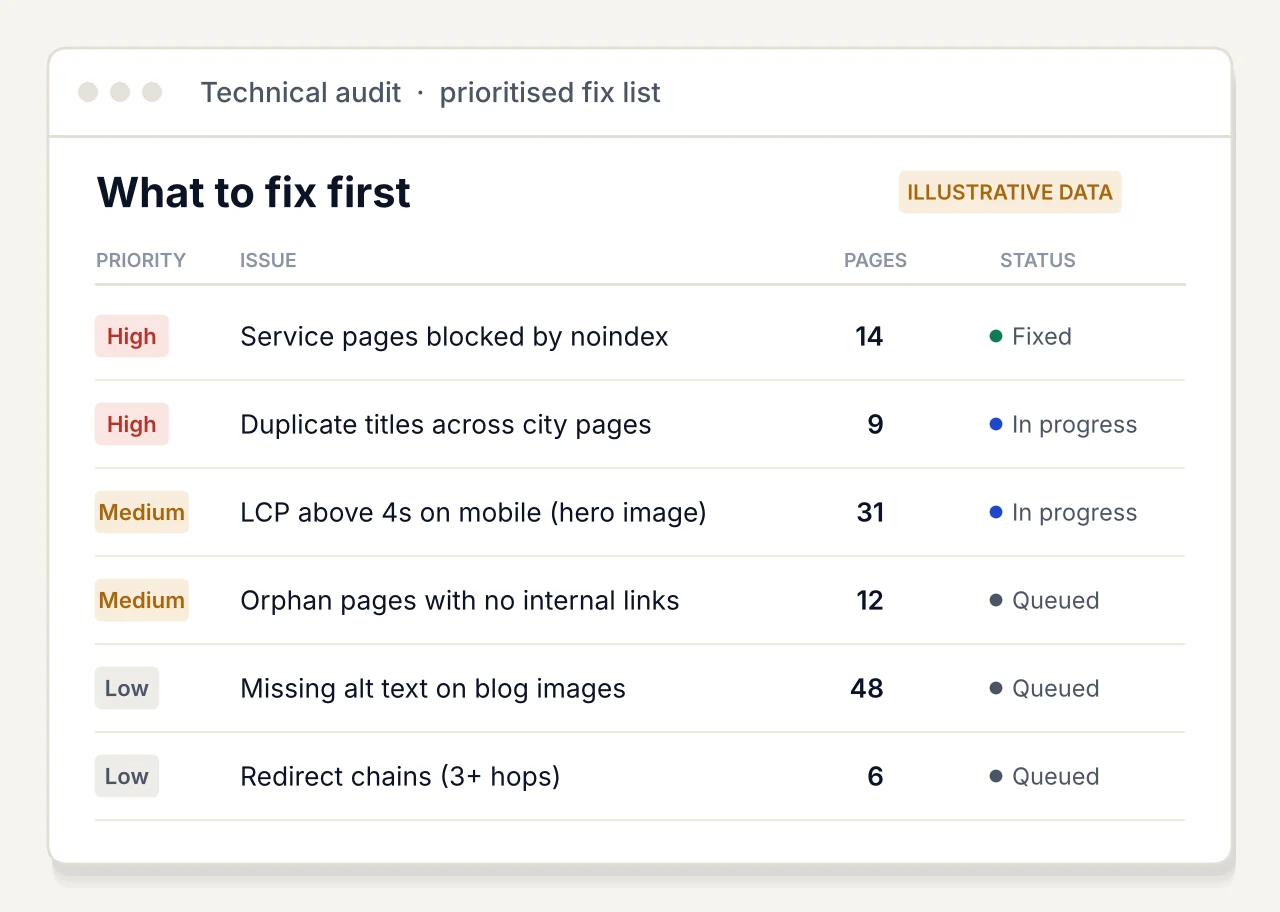Click 'Queued' status for orphan pages
1280x912 pixels.
tap(1045, 600)
